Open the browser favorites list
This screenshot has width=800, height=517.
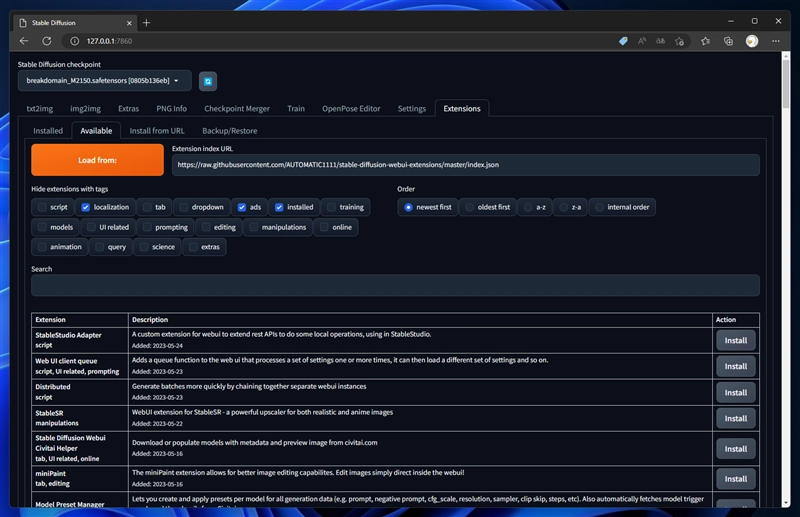point(705,41)
